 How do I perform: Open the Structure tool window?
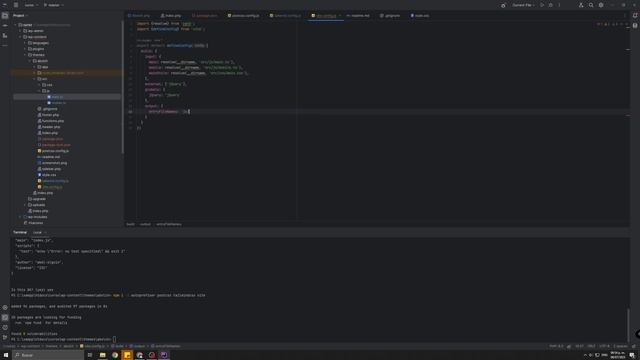[5, 36]
